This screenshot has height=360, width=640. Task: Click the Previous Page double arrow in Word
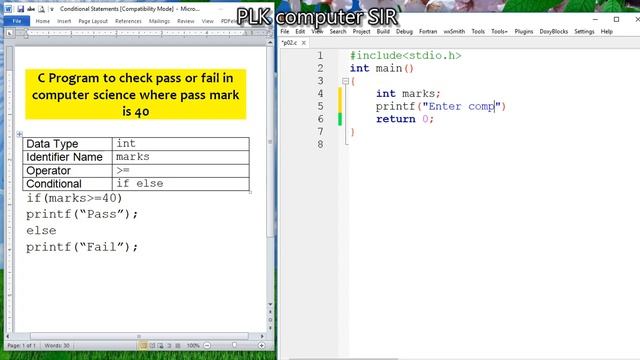(x=270, y=312)
